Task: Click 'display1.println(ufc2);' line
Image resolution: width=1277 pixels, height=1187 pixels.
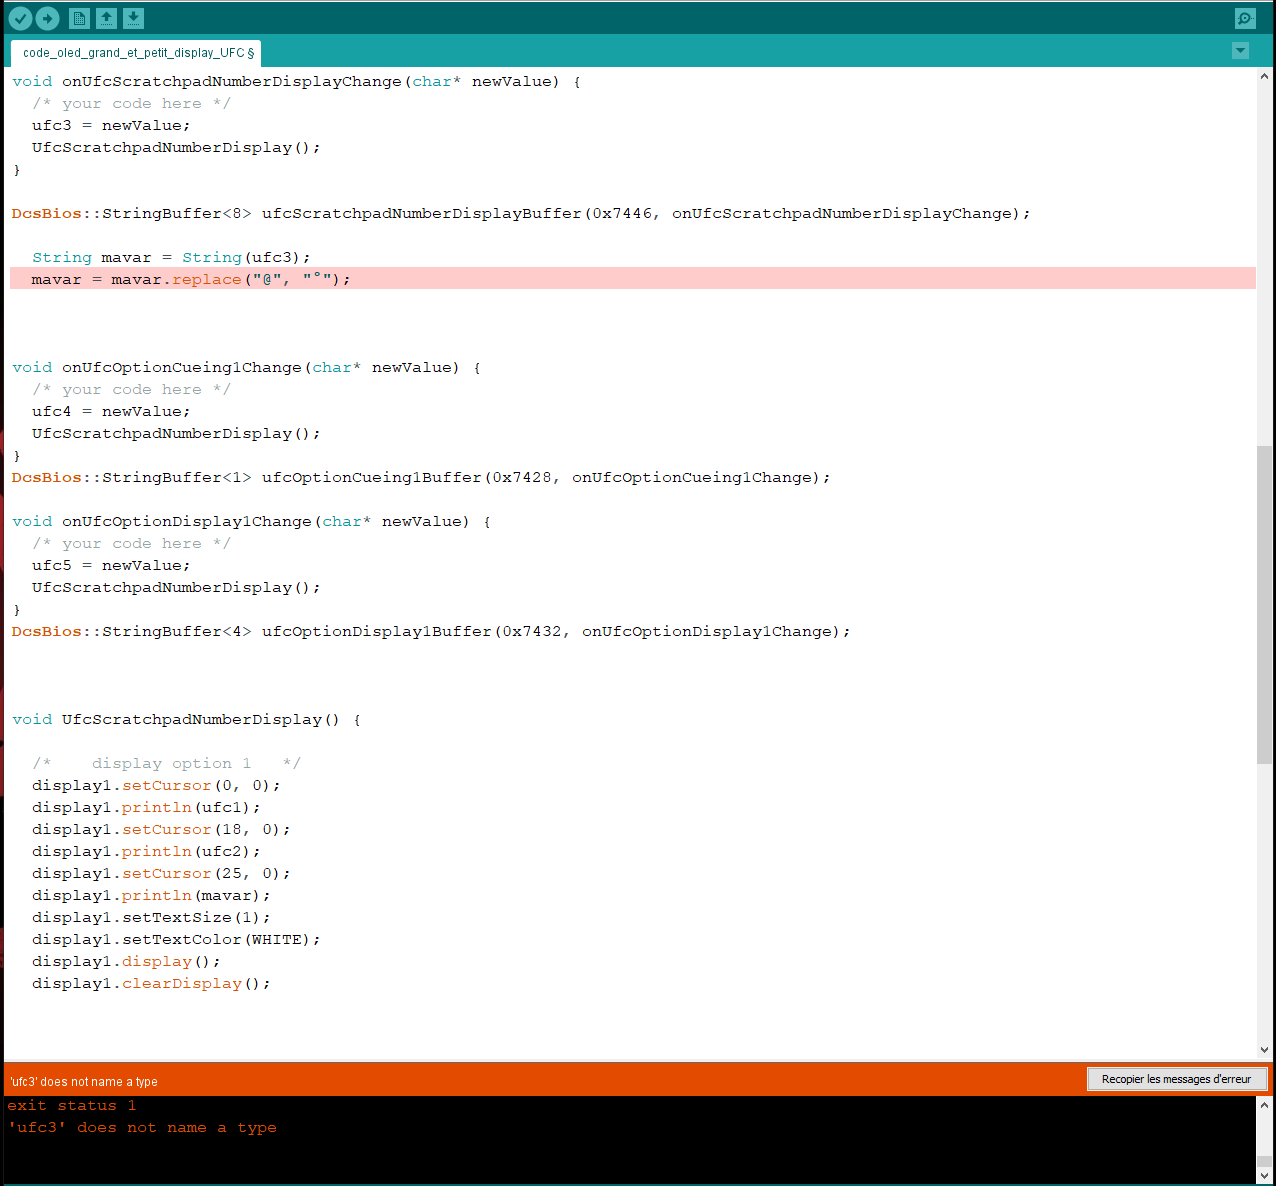Action: 146,852
